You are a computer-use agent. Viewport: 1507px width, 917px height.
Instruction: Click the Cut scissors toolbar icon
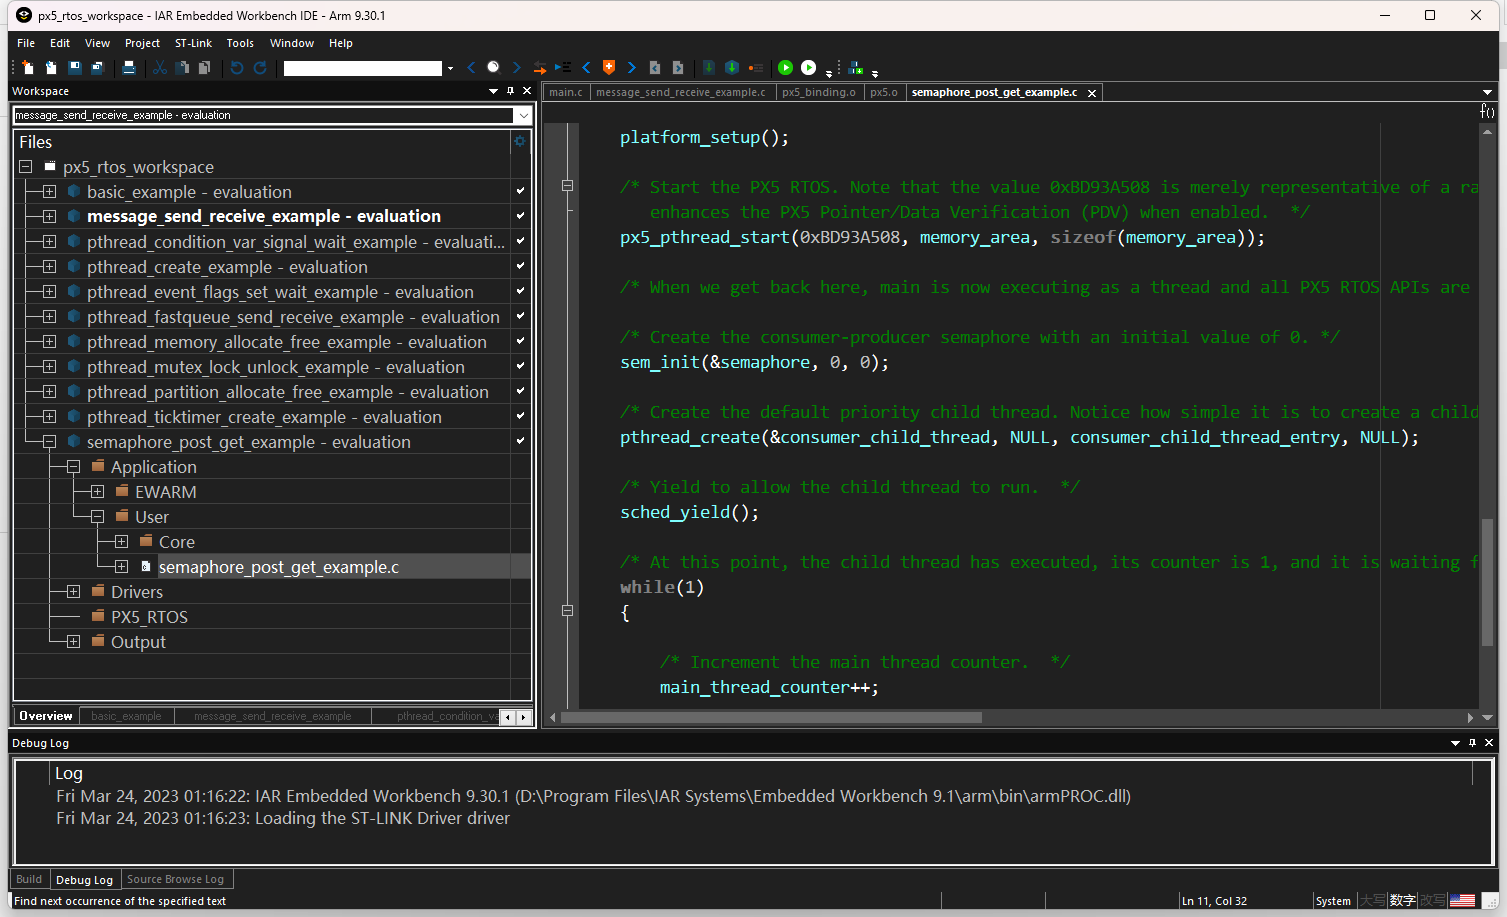pyautogui.click(x=160, y=68)
